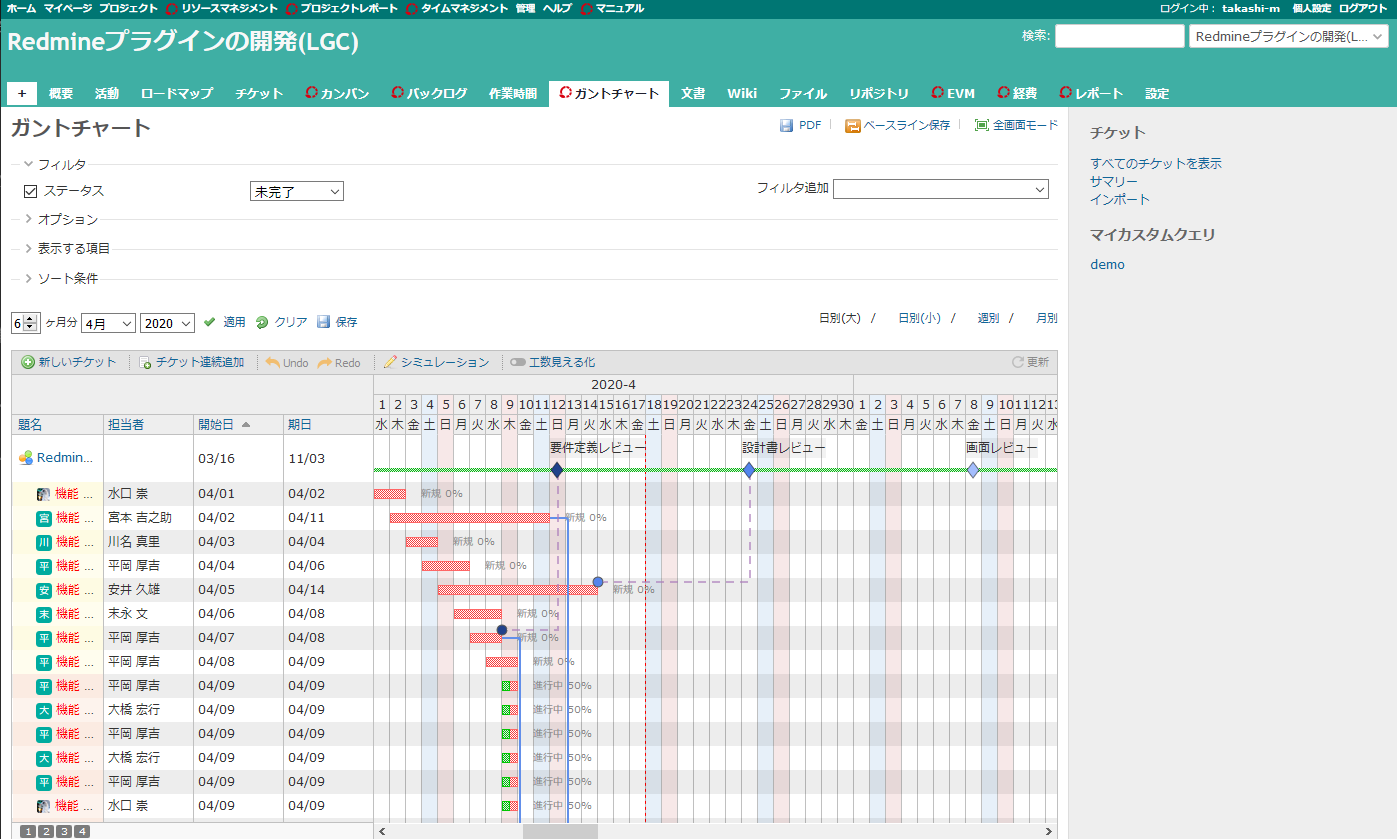Click avatar icon of 安井 久雄 row
The height and width of the screenshot is (839, 1397).
tap(44, 590)
